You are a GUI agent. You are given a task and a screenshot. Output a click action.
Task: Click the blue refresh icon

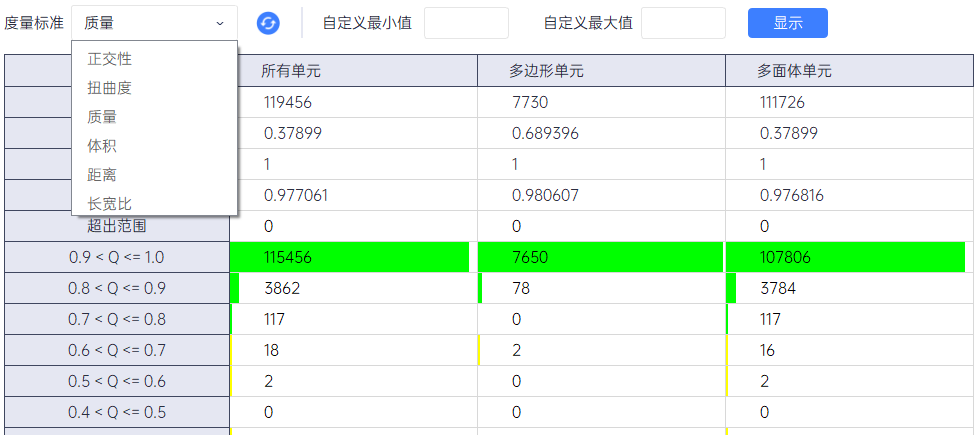pos(268,24)
